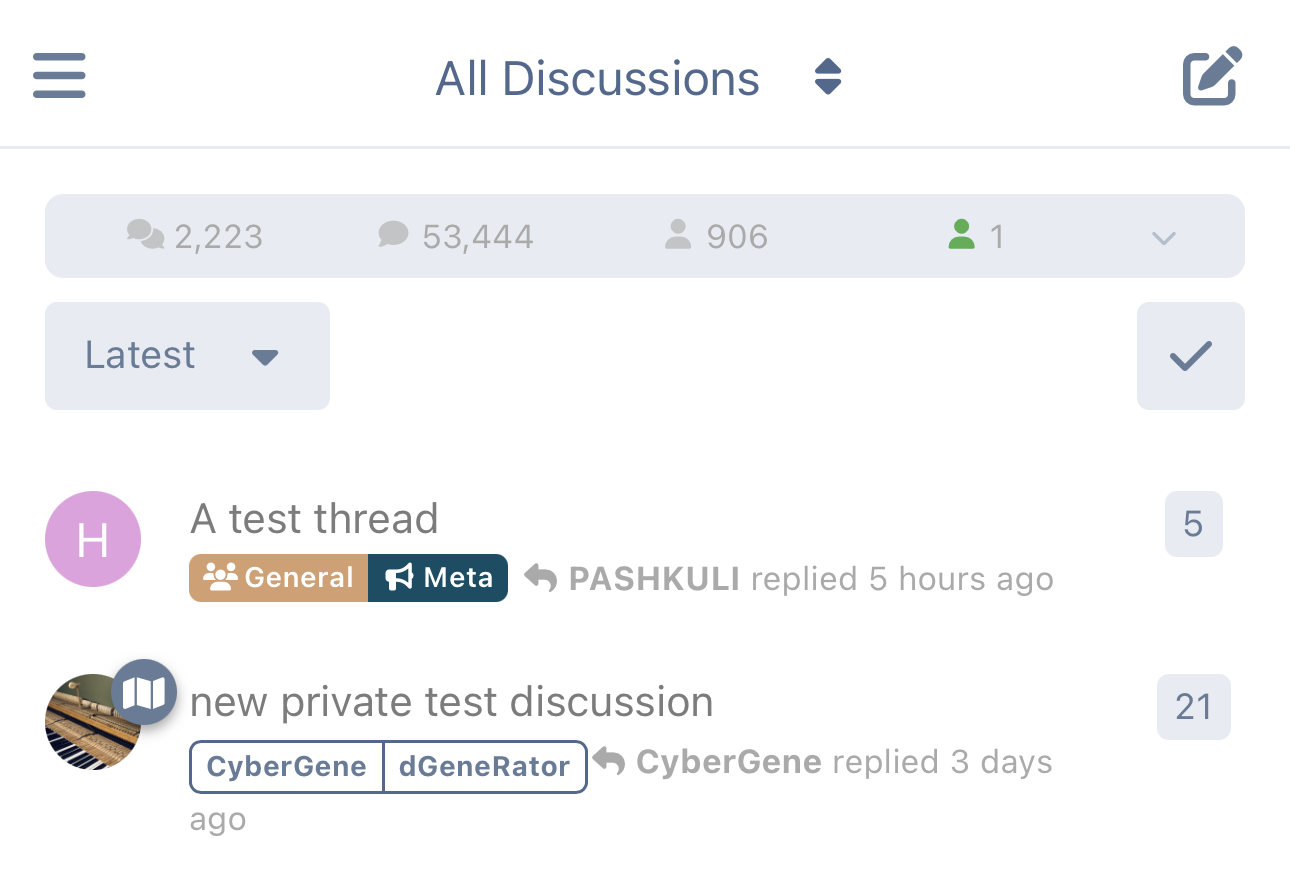Switch to the All Discussions view
This screenshot has height=873, width=1290.
pyautogui.click(x=597, y=77)
